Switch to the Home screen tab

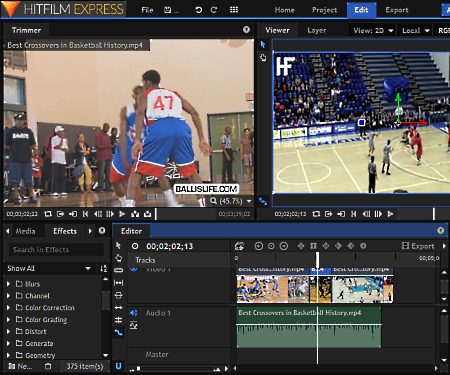pyautogui.click(x=284, y=10)
